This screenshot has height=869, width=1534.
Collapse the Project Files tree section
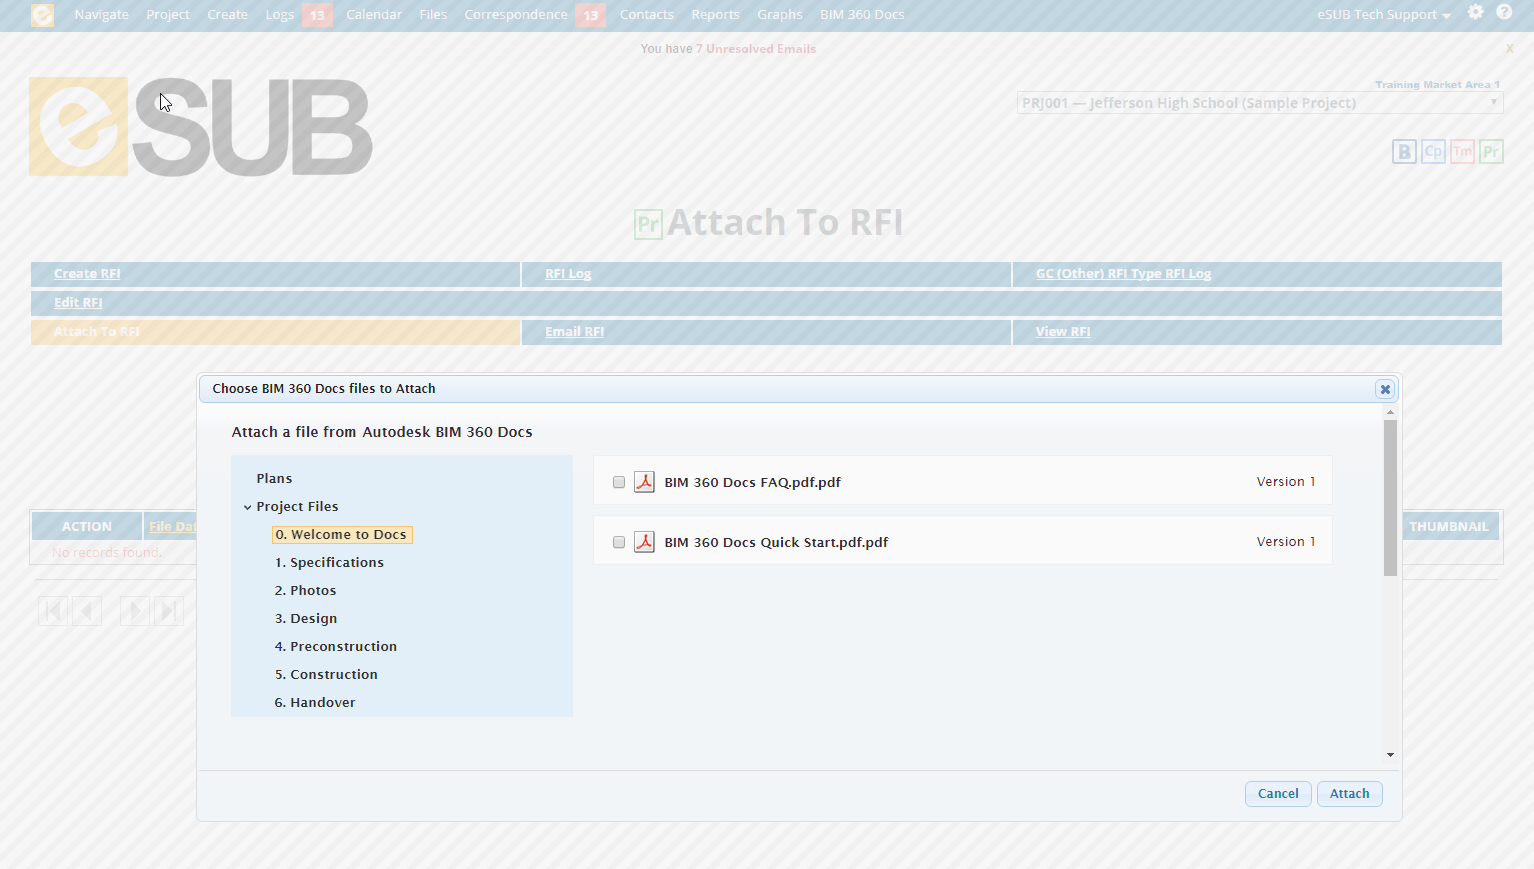coord(248,506)
